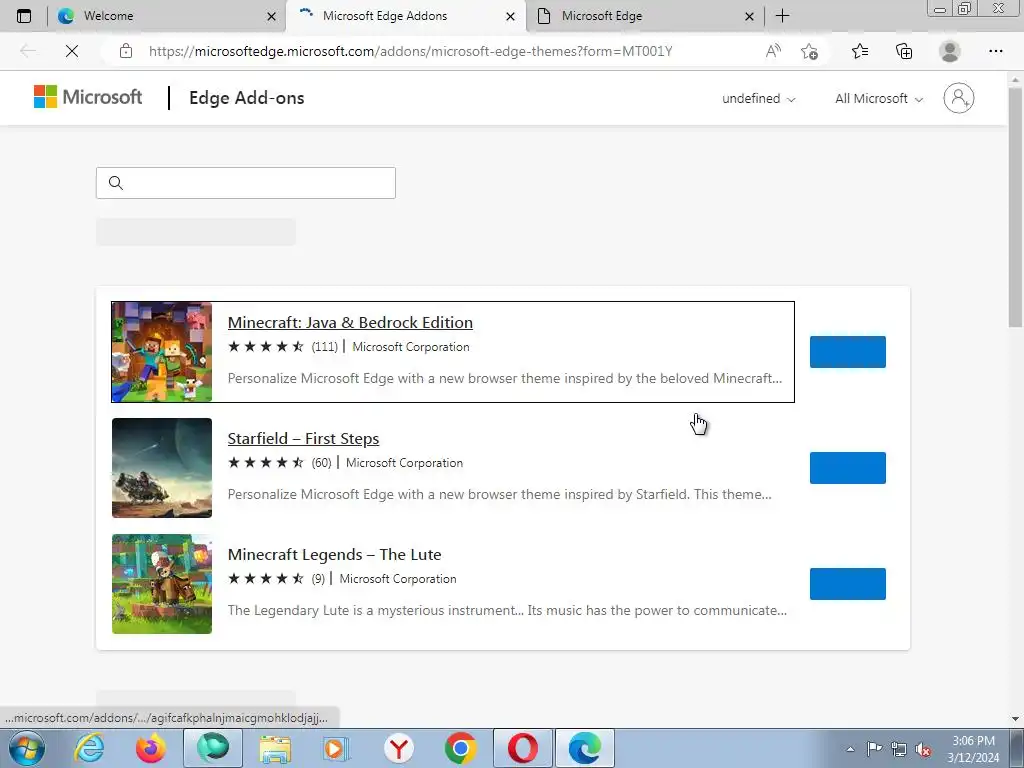The width and height of the screenshot is (1024, 768).
Task: Open Minecraft: Java & Bedrock Edition
Action: pos(350,323)
